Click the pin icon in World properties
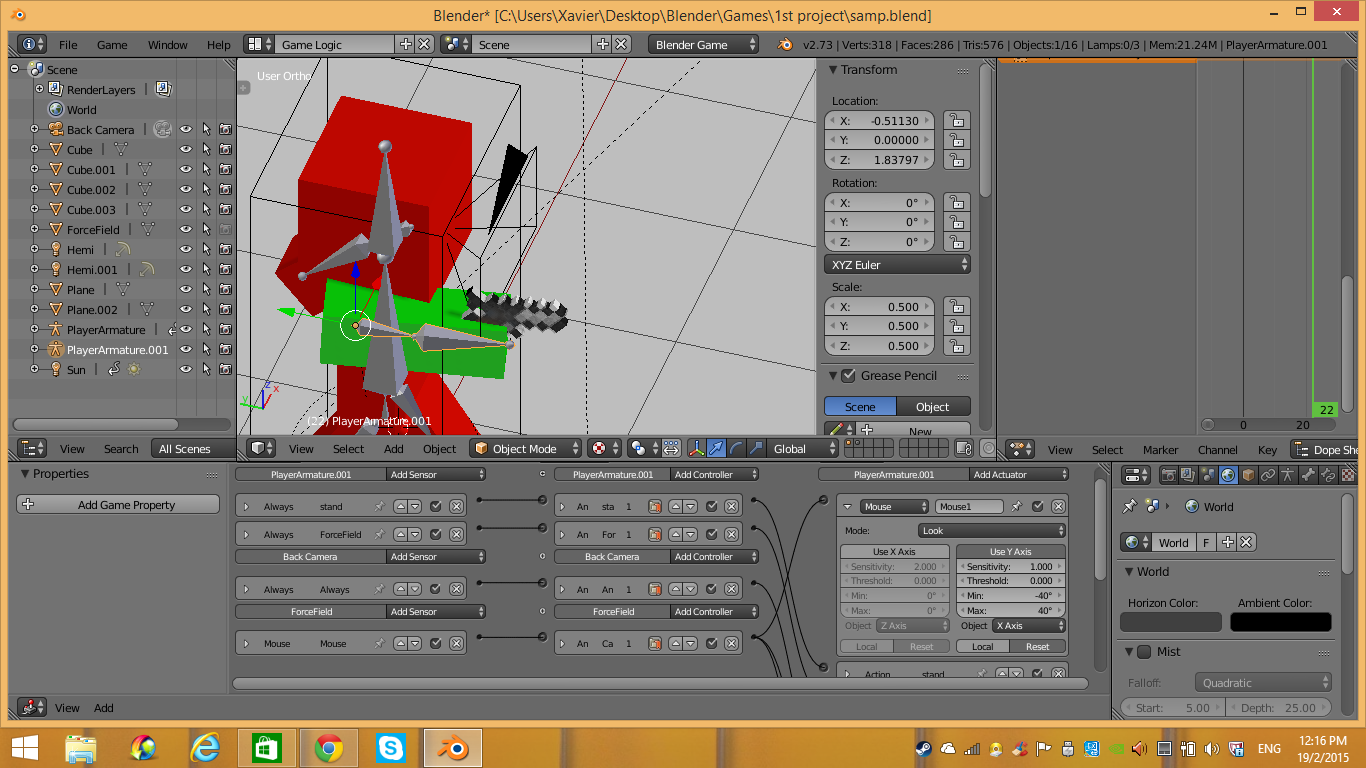Screen dimensions: 1366x768 click(1131, 506)
